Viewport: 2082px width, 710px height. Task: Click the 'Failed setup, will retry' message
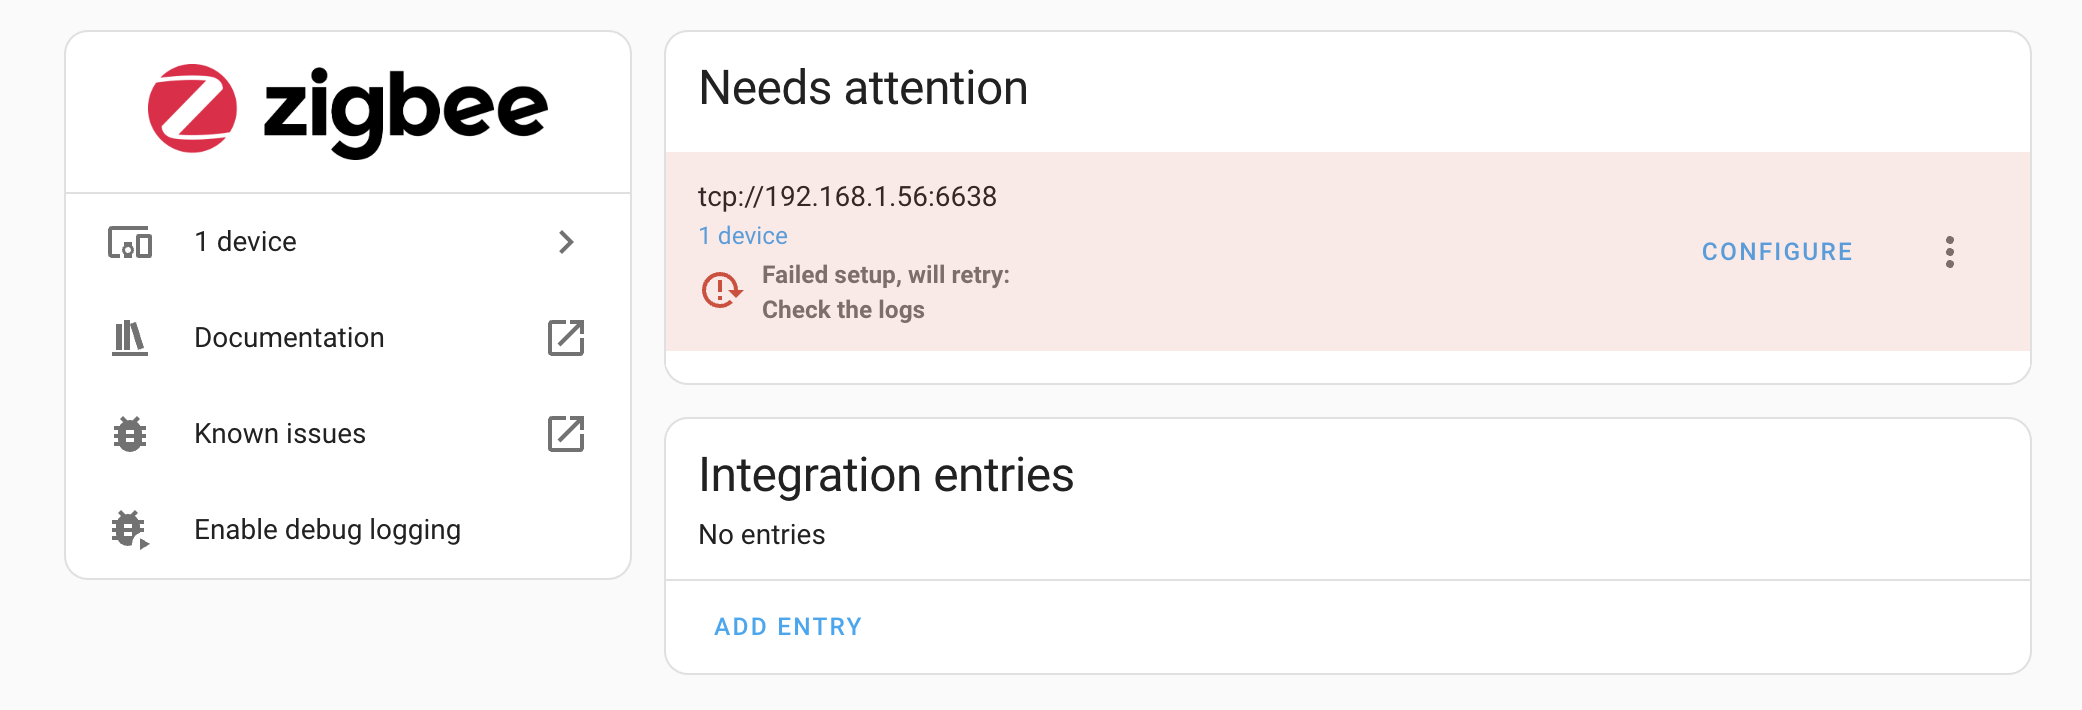click(x=886, y=275)
